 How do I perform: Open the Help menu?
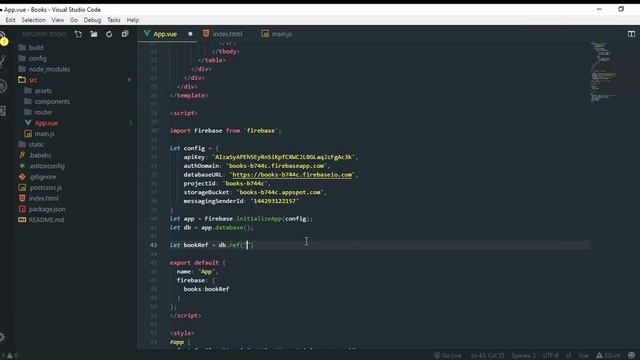click(133, 20)
